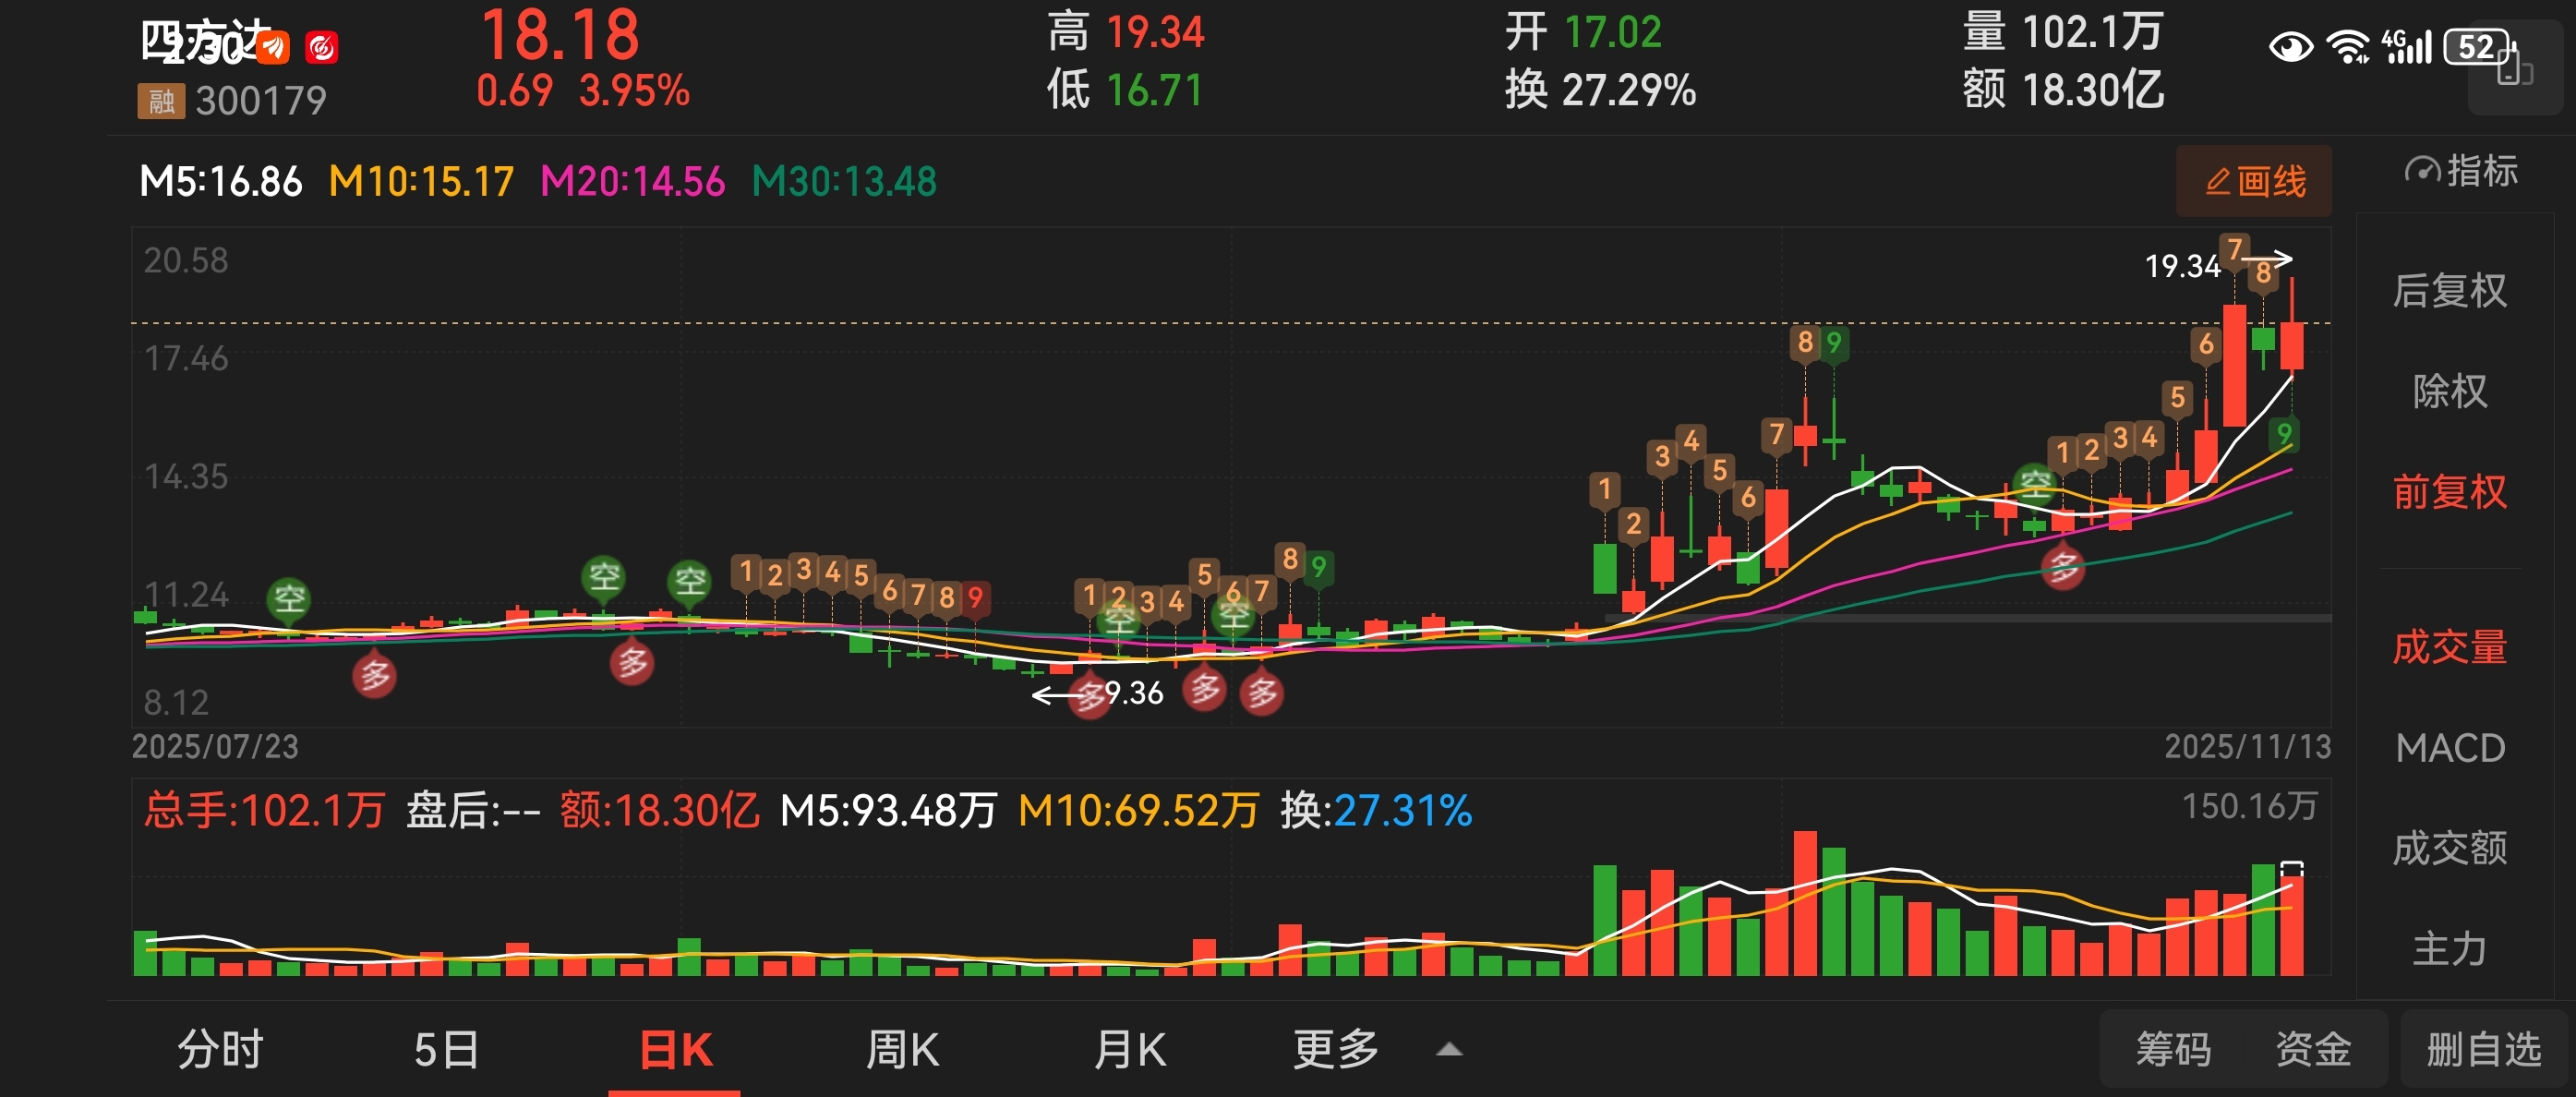Tap the red 多 signal marker under the recent candles
This screenshot has width=2576, height=1097.
(x=2063, y=567)
